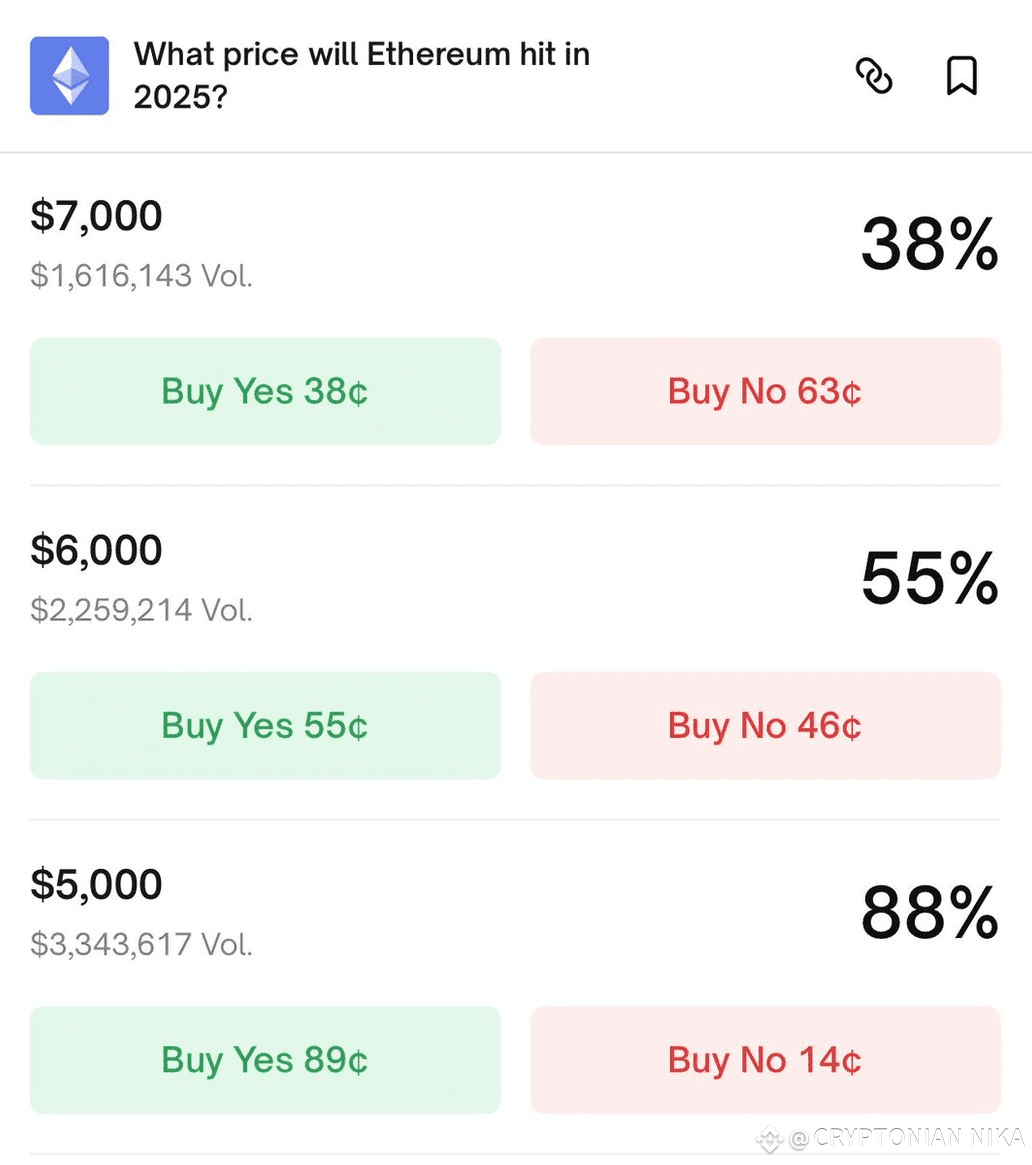Click the Cryptonian Nika watermark

coord(891,1138)
